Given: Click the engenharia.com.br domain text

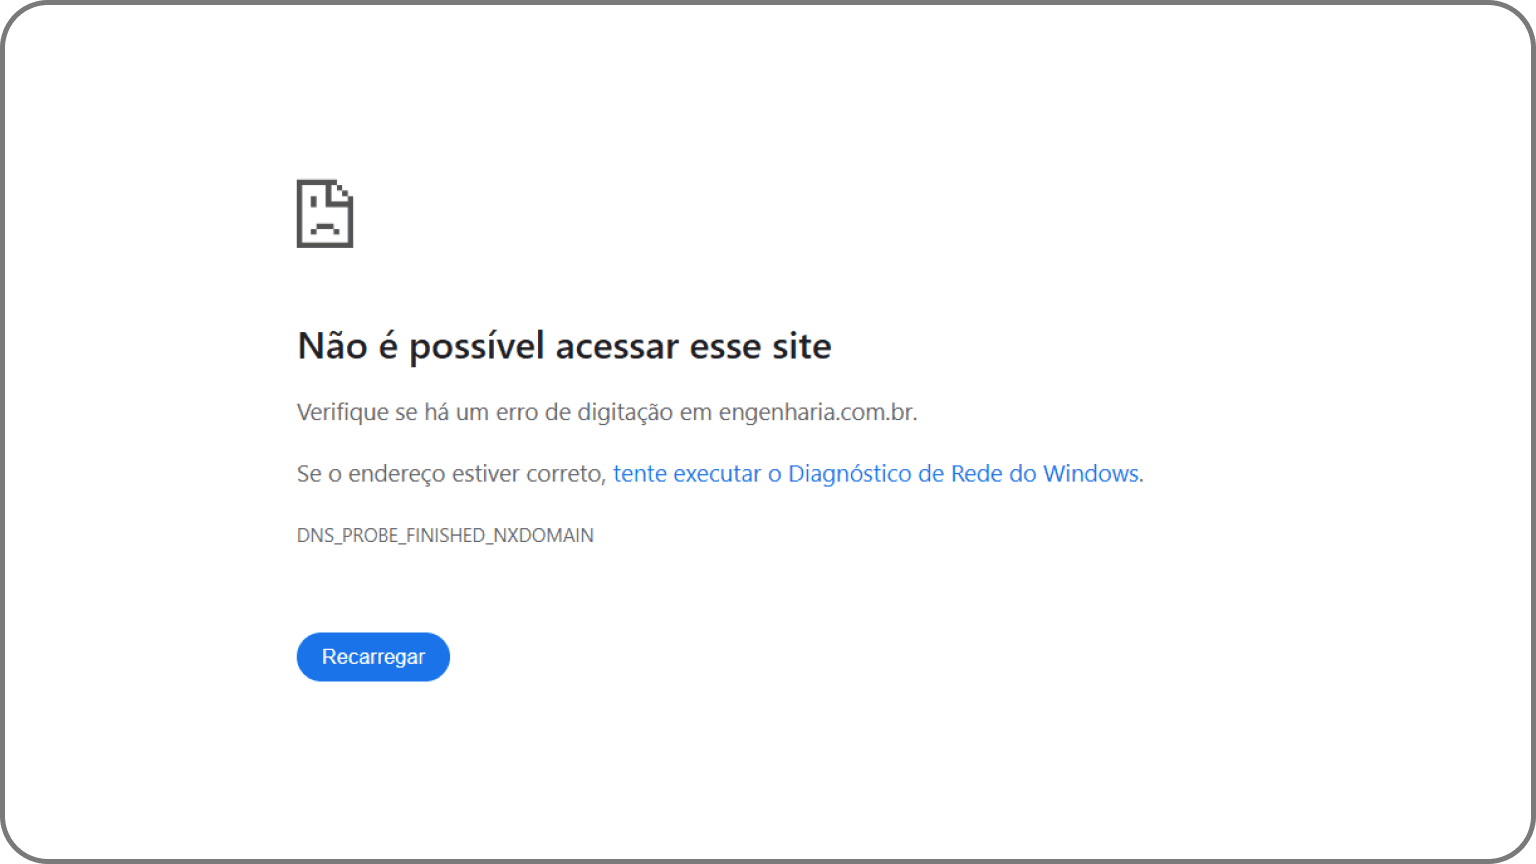Looking at the screenshot, I should coord(816,412).
